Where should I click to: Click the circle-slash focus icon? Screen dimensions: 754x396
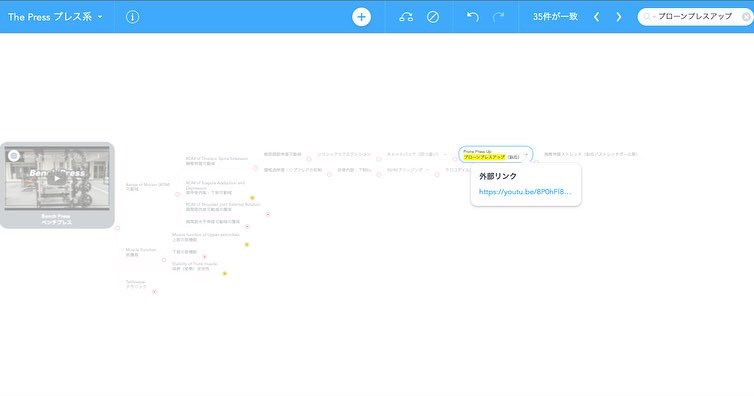pos(433,17)
